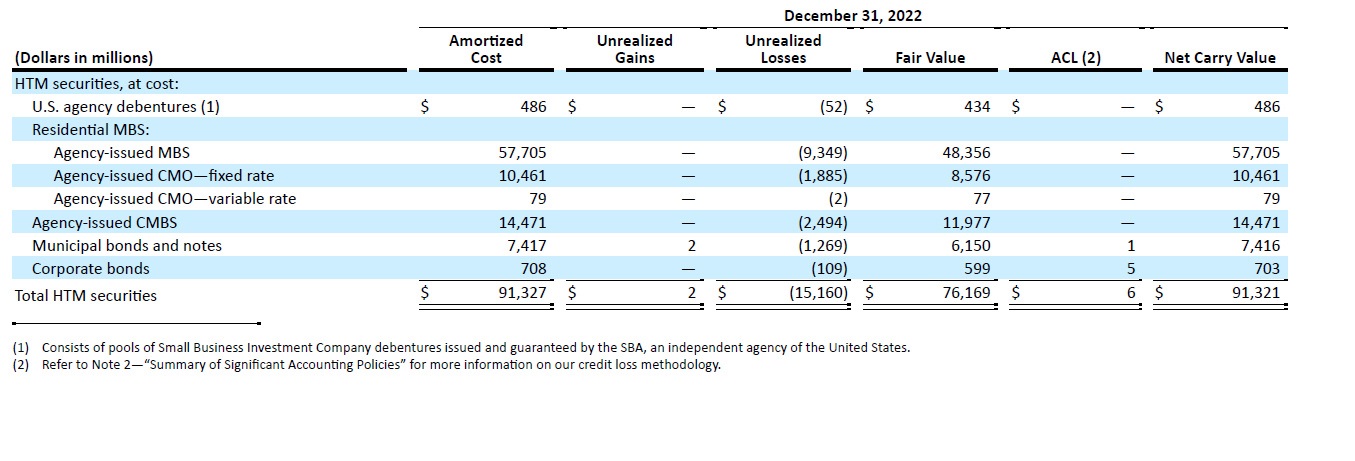Image resolution: width=1355 pixels, height=461 pixels.
Task: Select the Amortized Cost column header
Action: (486, 49)
